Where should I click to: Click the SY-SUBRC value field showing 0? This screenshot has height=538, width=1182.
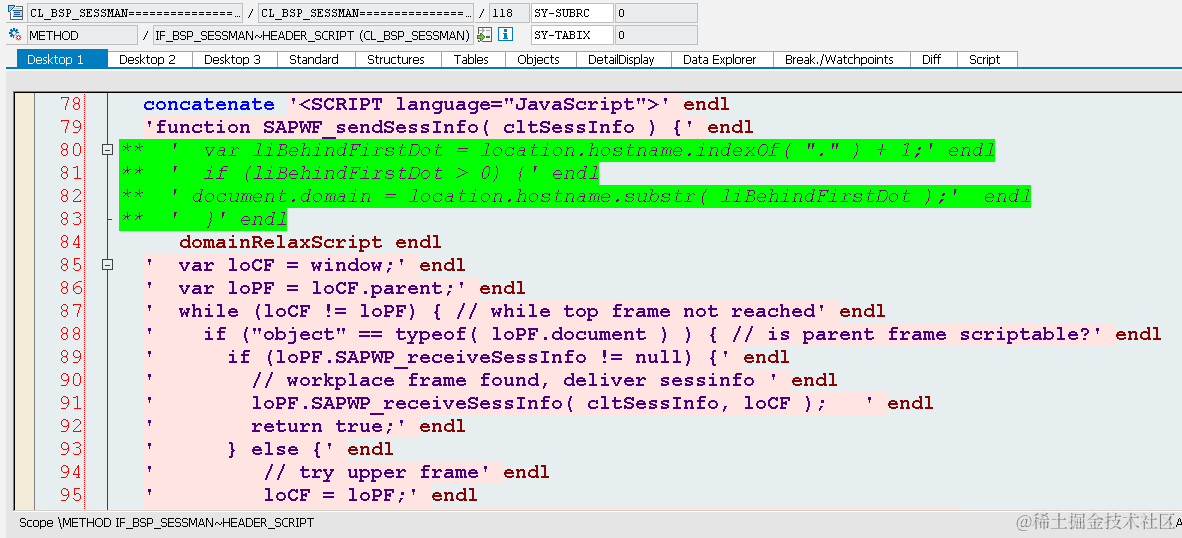(656, 13)
